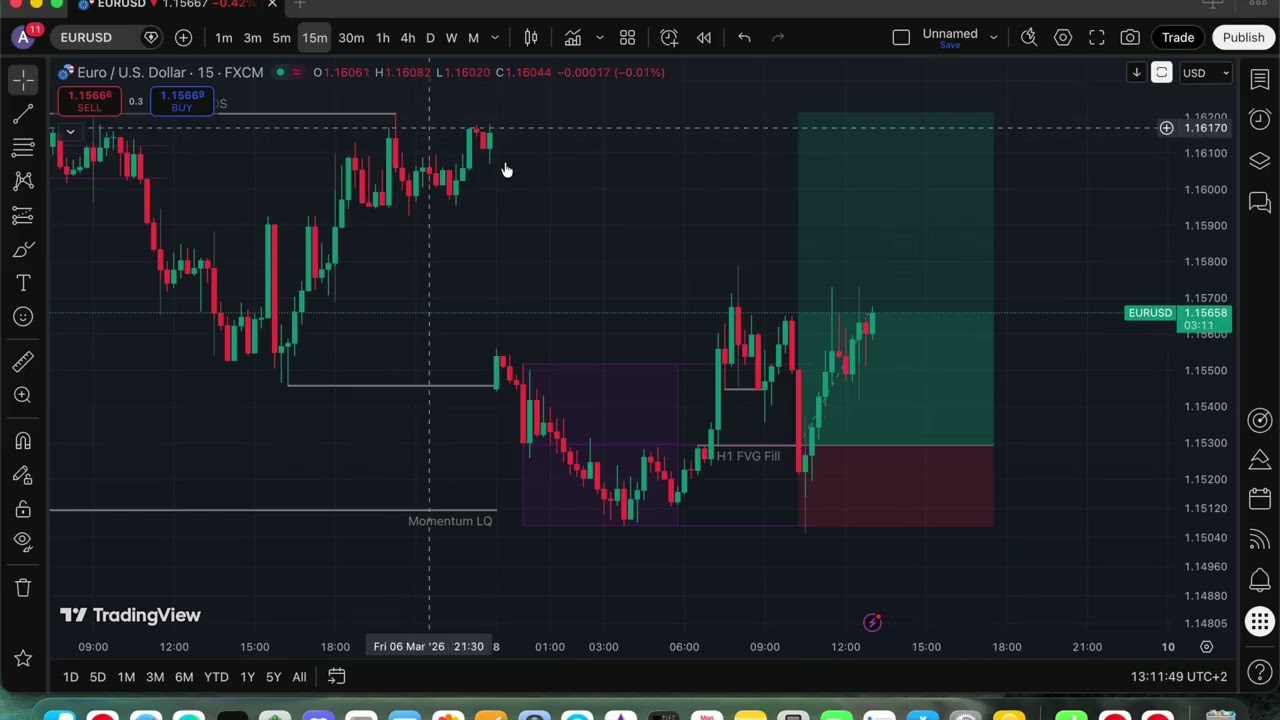Select the H1 FVG Fill label
Screen dimensions: 1280x720
[x=748, y=456]
